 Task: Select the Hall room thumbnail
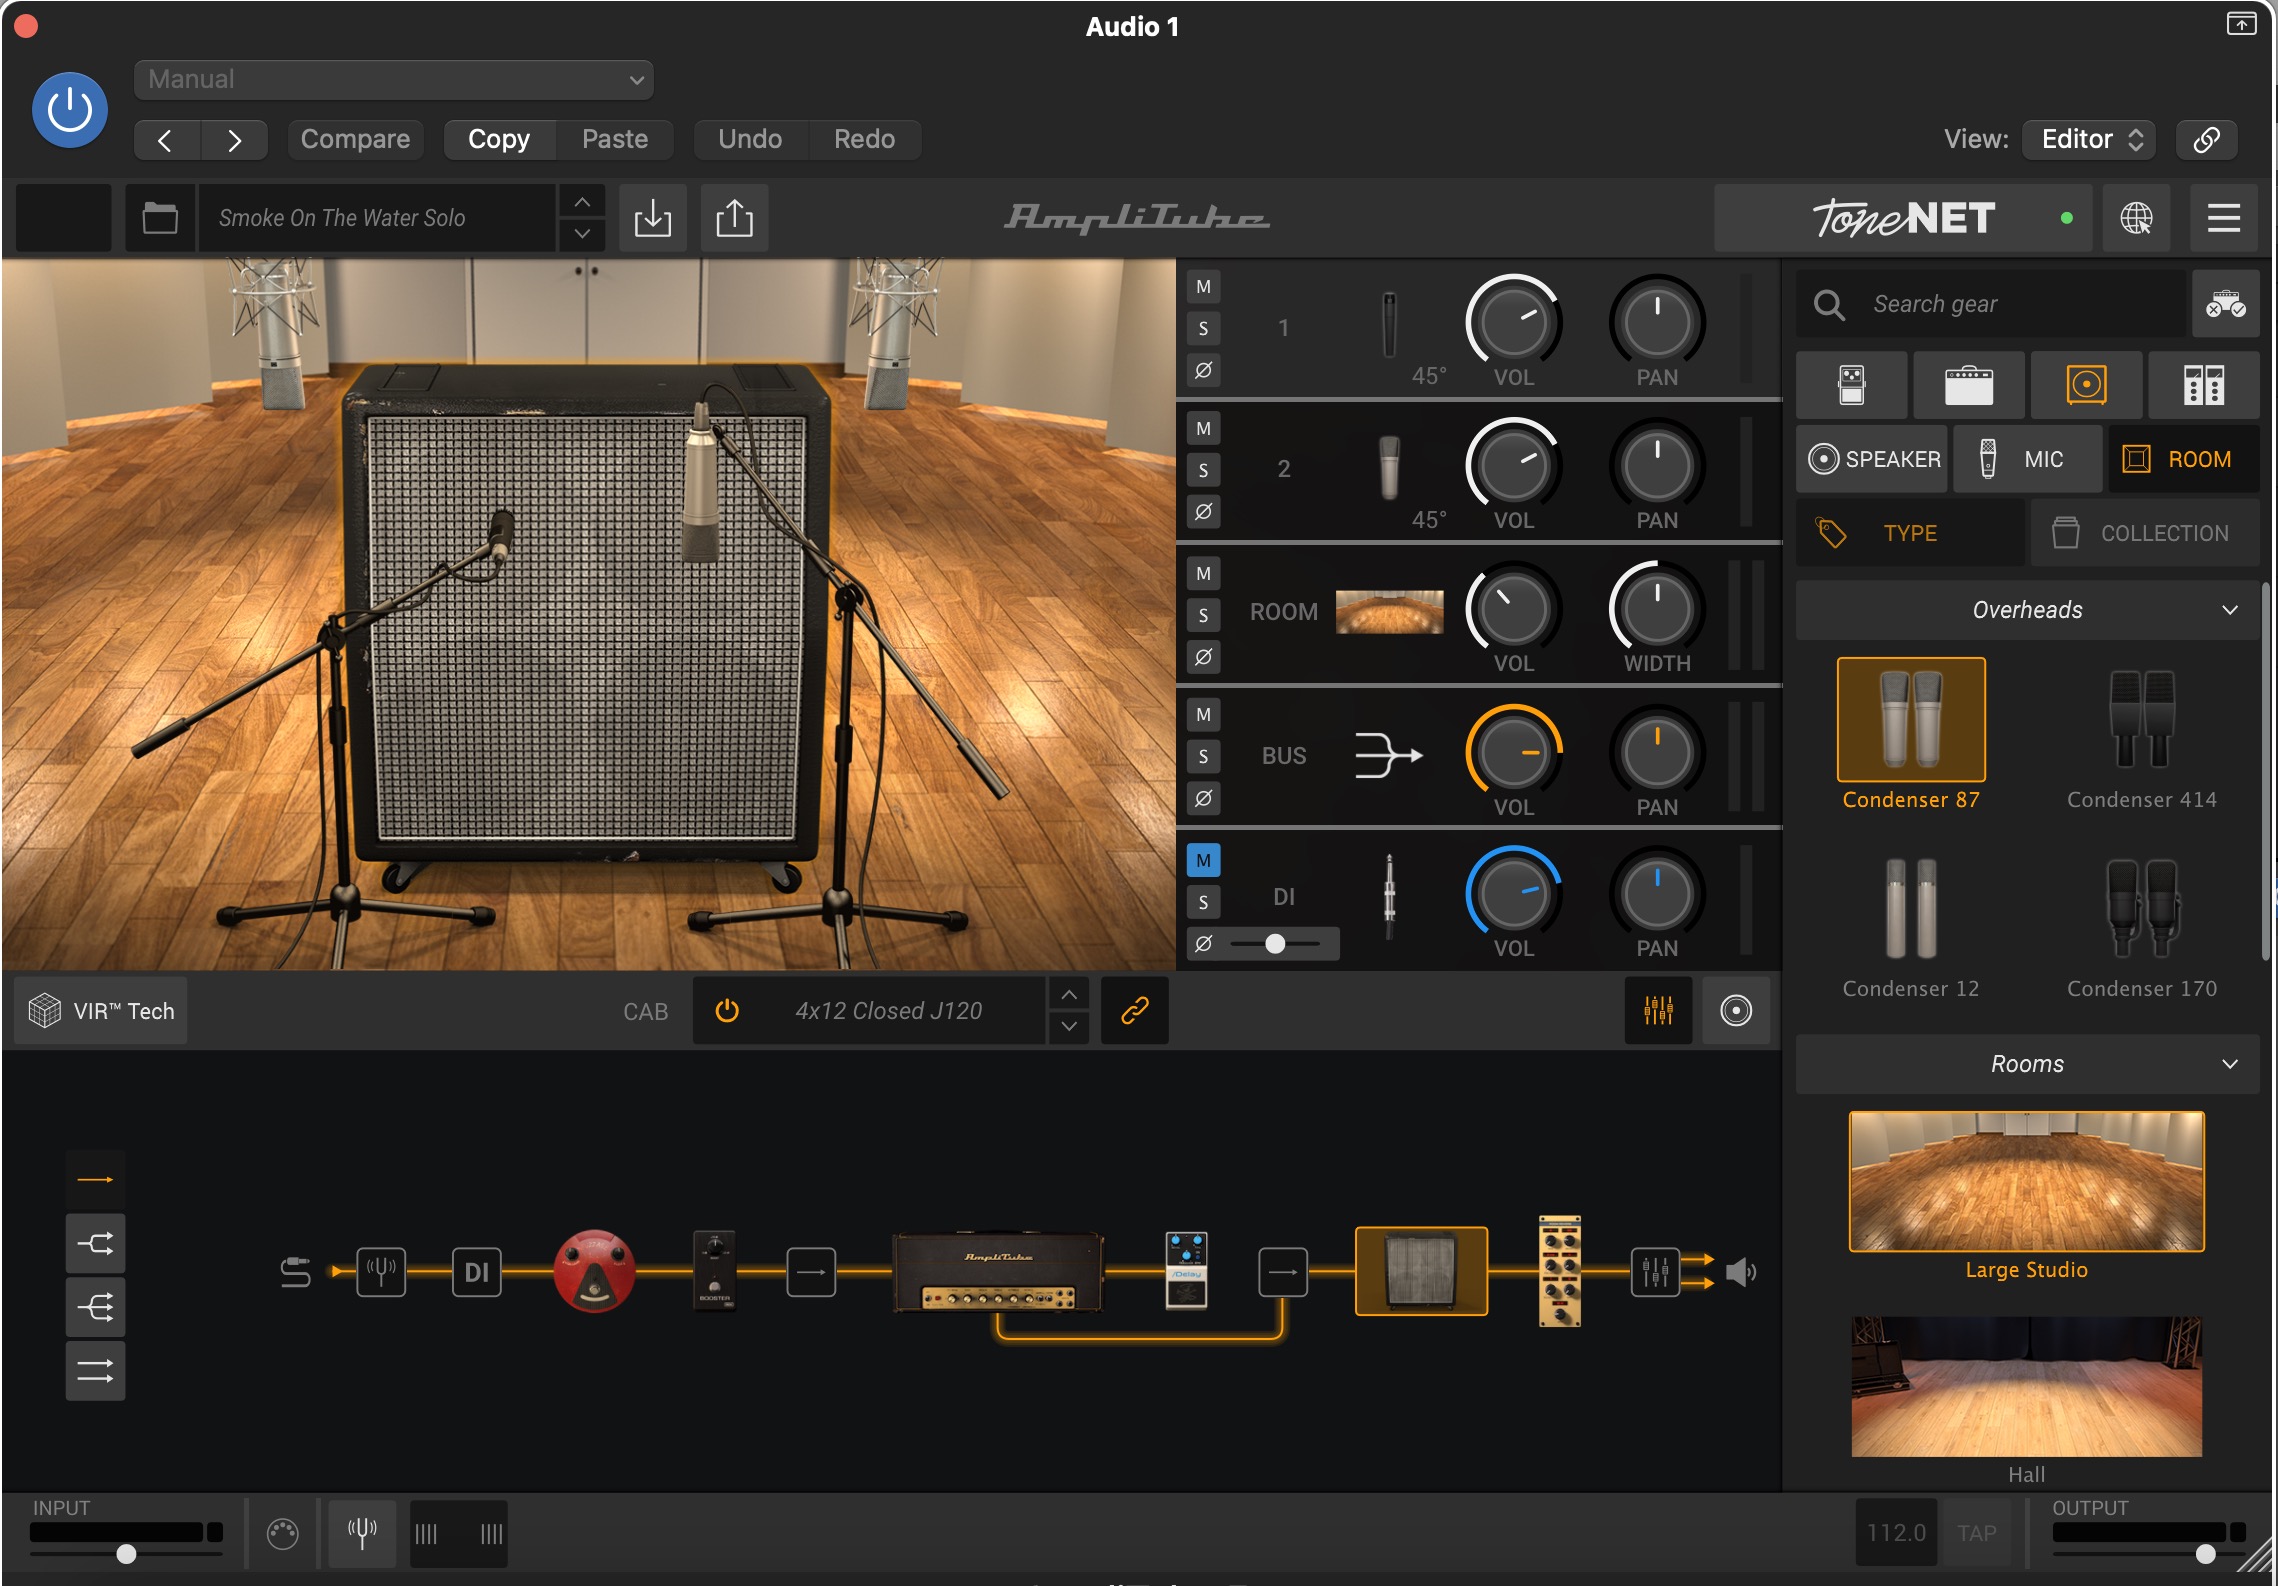(x=2027, y=1386)
